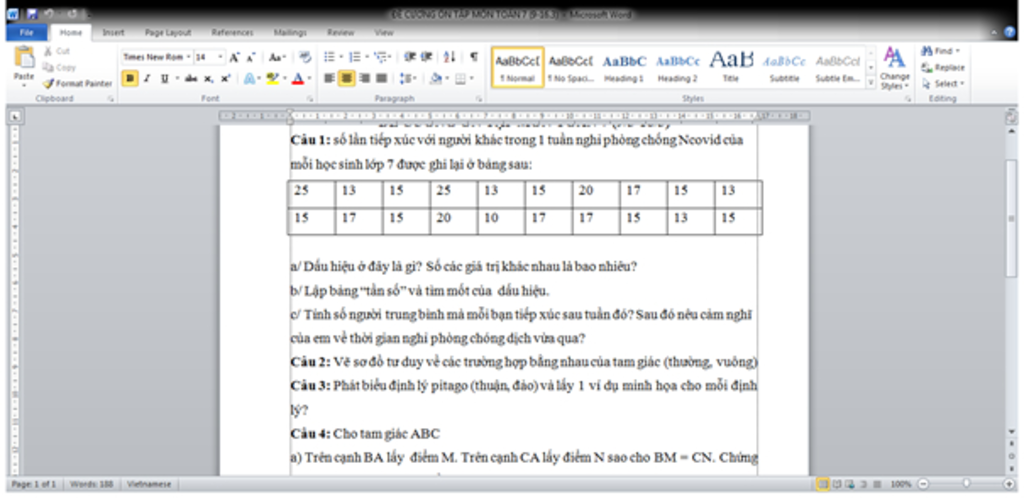The height and width of the screenshot is (498, 1024).
Task: Click the Shrink Font icon
Action: (250, 57)
